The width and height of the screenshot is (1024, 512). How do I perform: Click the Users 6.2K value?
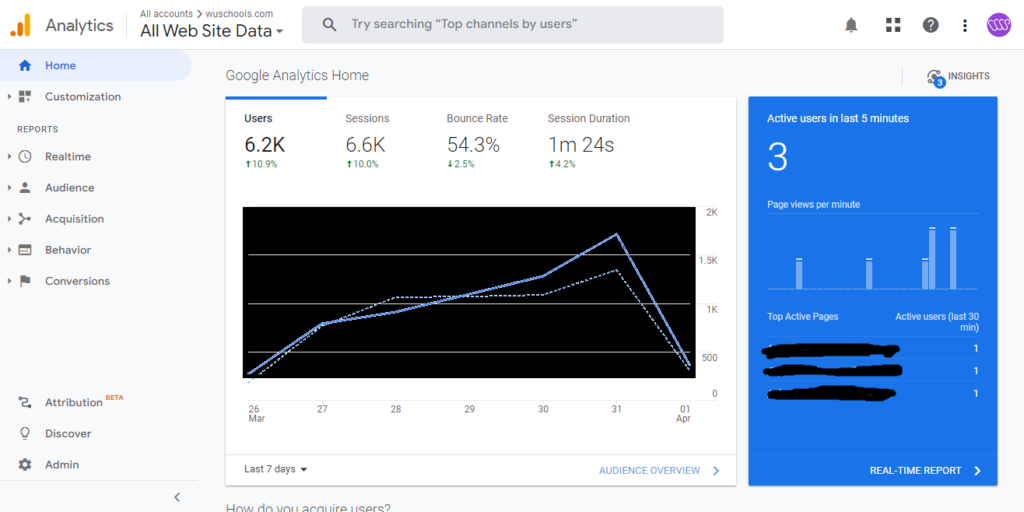(264, 144)
